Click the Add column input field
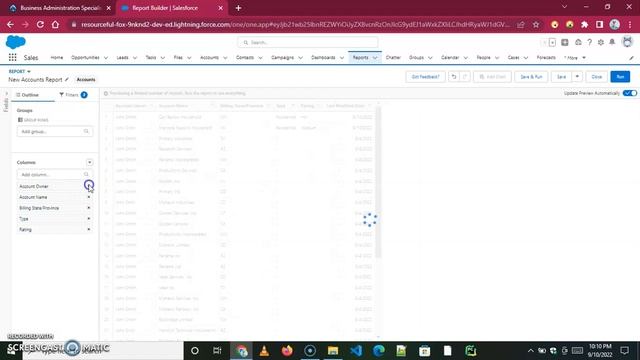The height and width of the screenshot is (360, 640). coord(55,174)
